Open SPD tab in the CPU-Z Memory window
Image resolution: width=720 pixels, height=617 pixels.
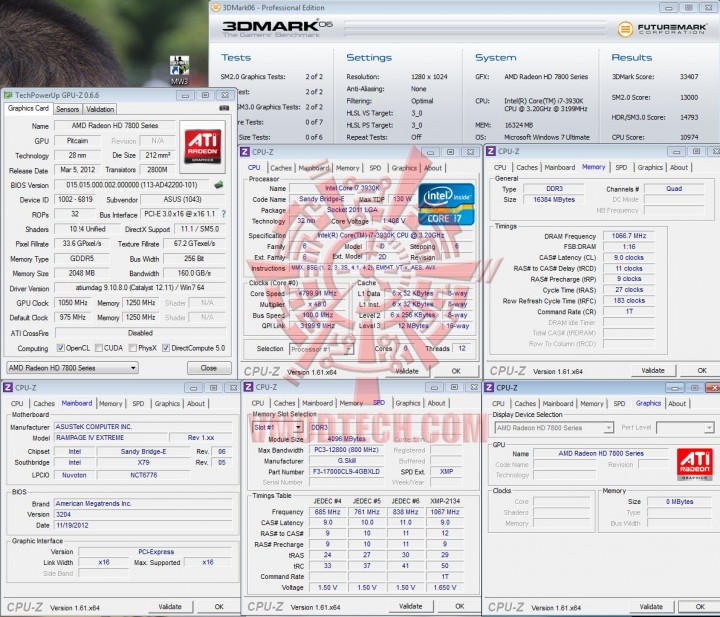point(621,168)
